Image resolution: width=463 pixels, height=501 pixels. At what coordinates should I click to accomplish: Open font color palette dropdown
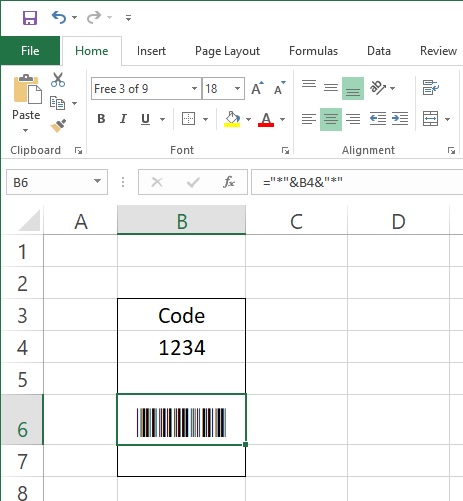pyautogui.click(x=283, y=119)
